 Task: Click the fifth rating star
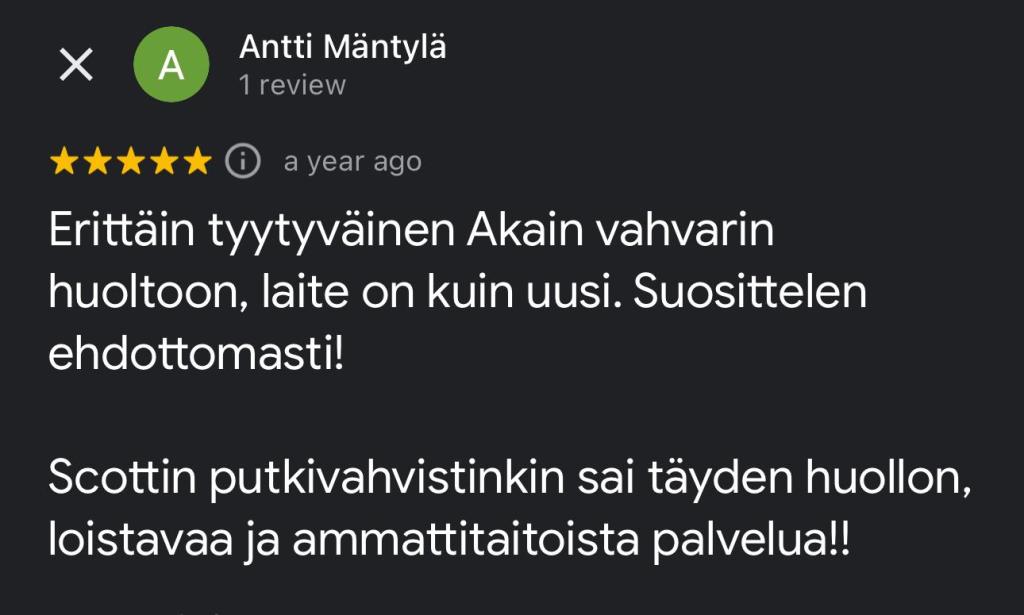(198, 161)
